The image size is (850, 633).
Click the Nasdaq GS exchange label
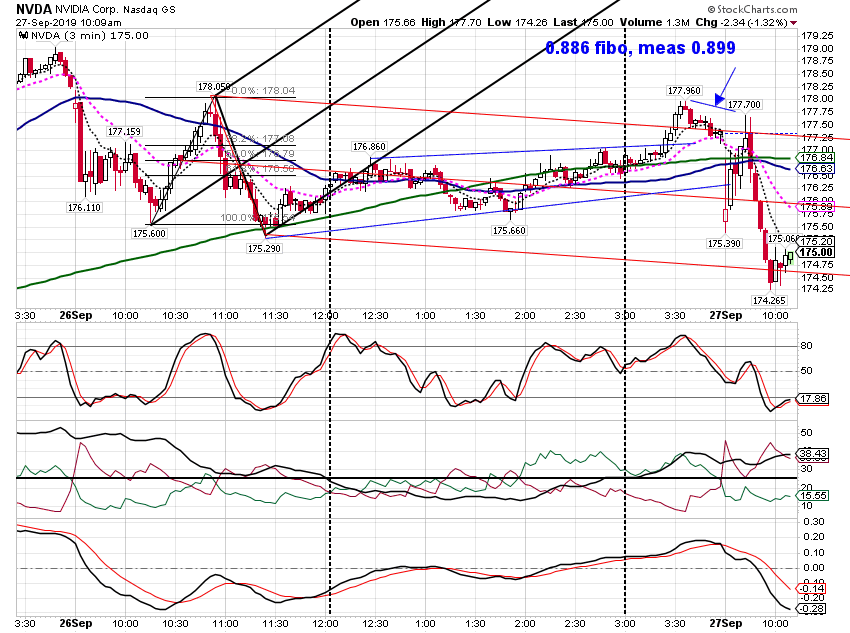pyautogui.click(x=150, y=10)
